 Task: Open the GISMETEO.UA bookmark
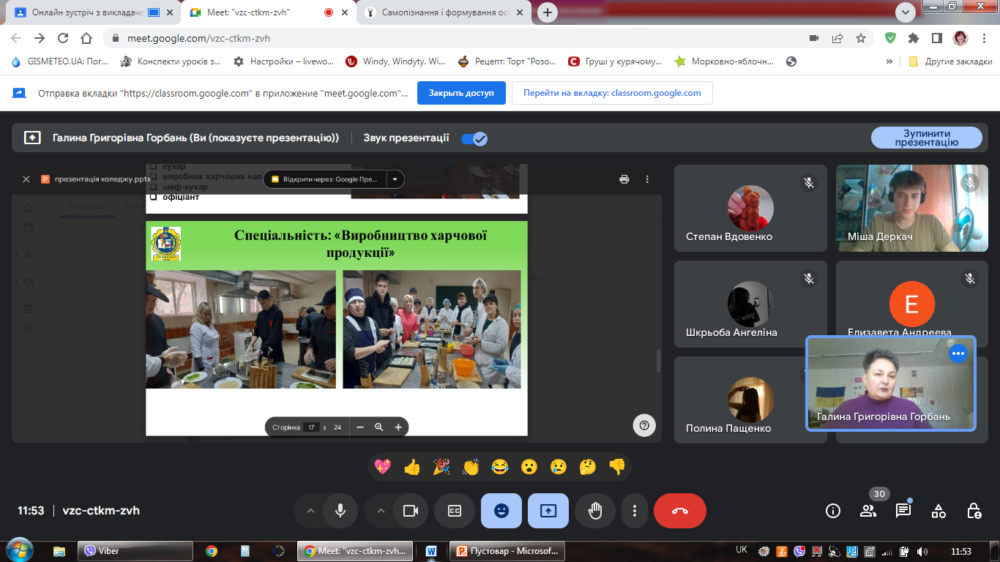pos(60,62)
